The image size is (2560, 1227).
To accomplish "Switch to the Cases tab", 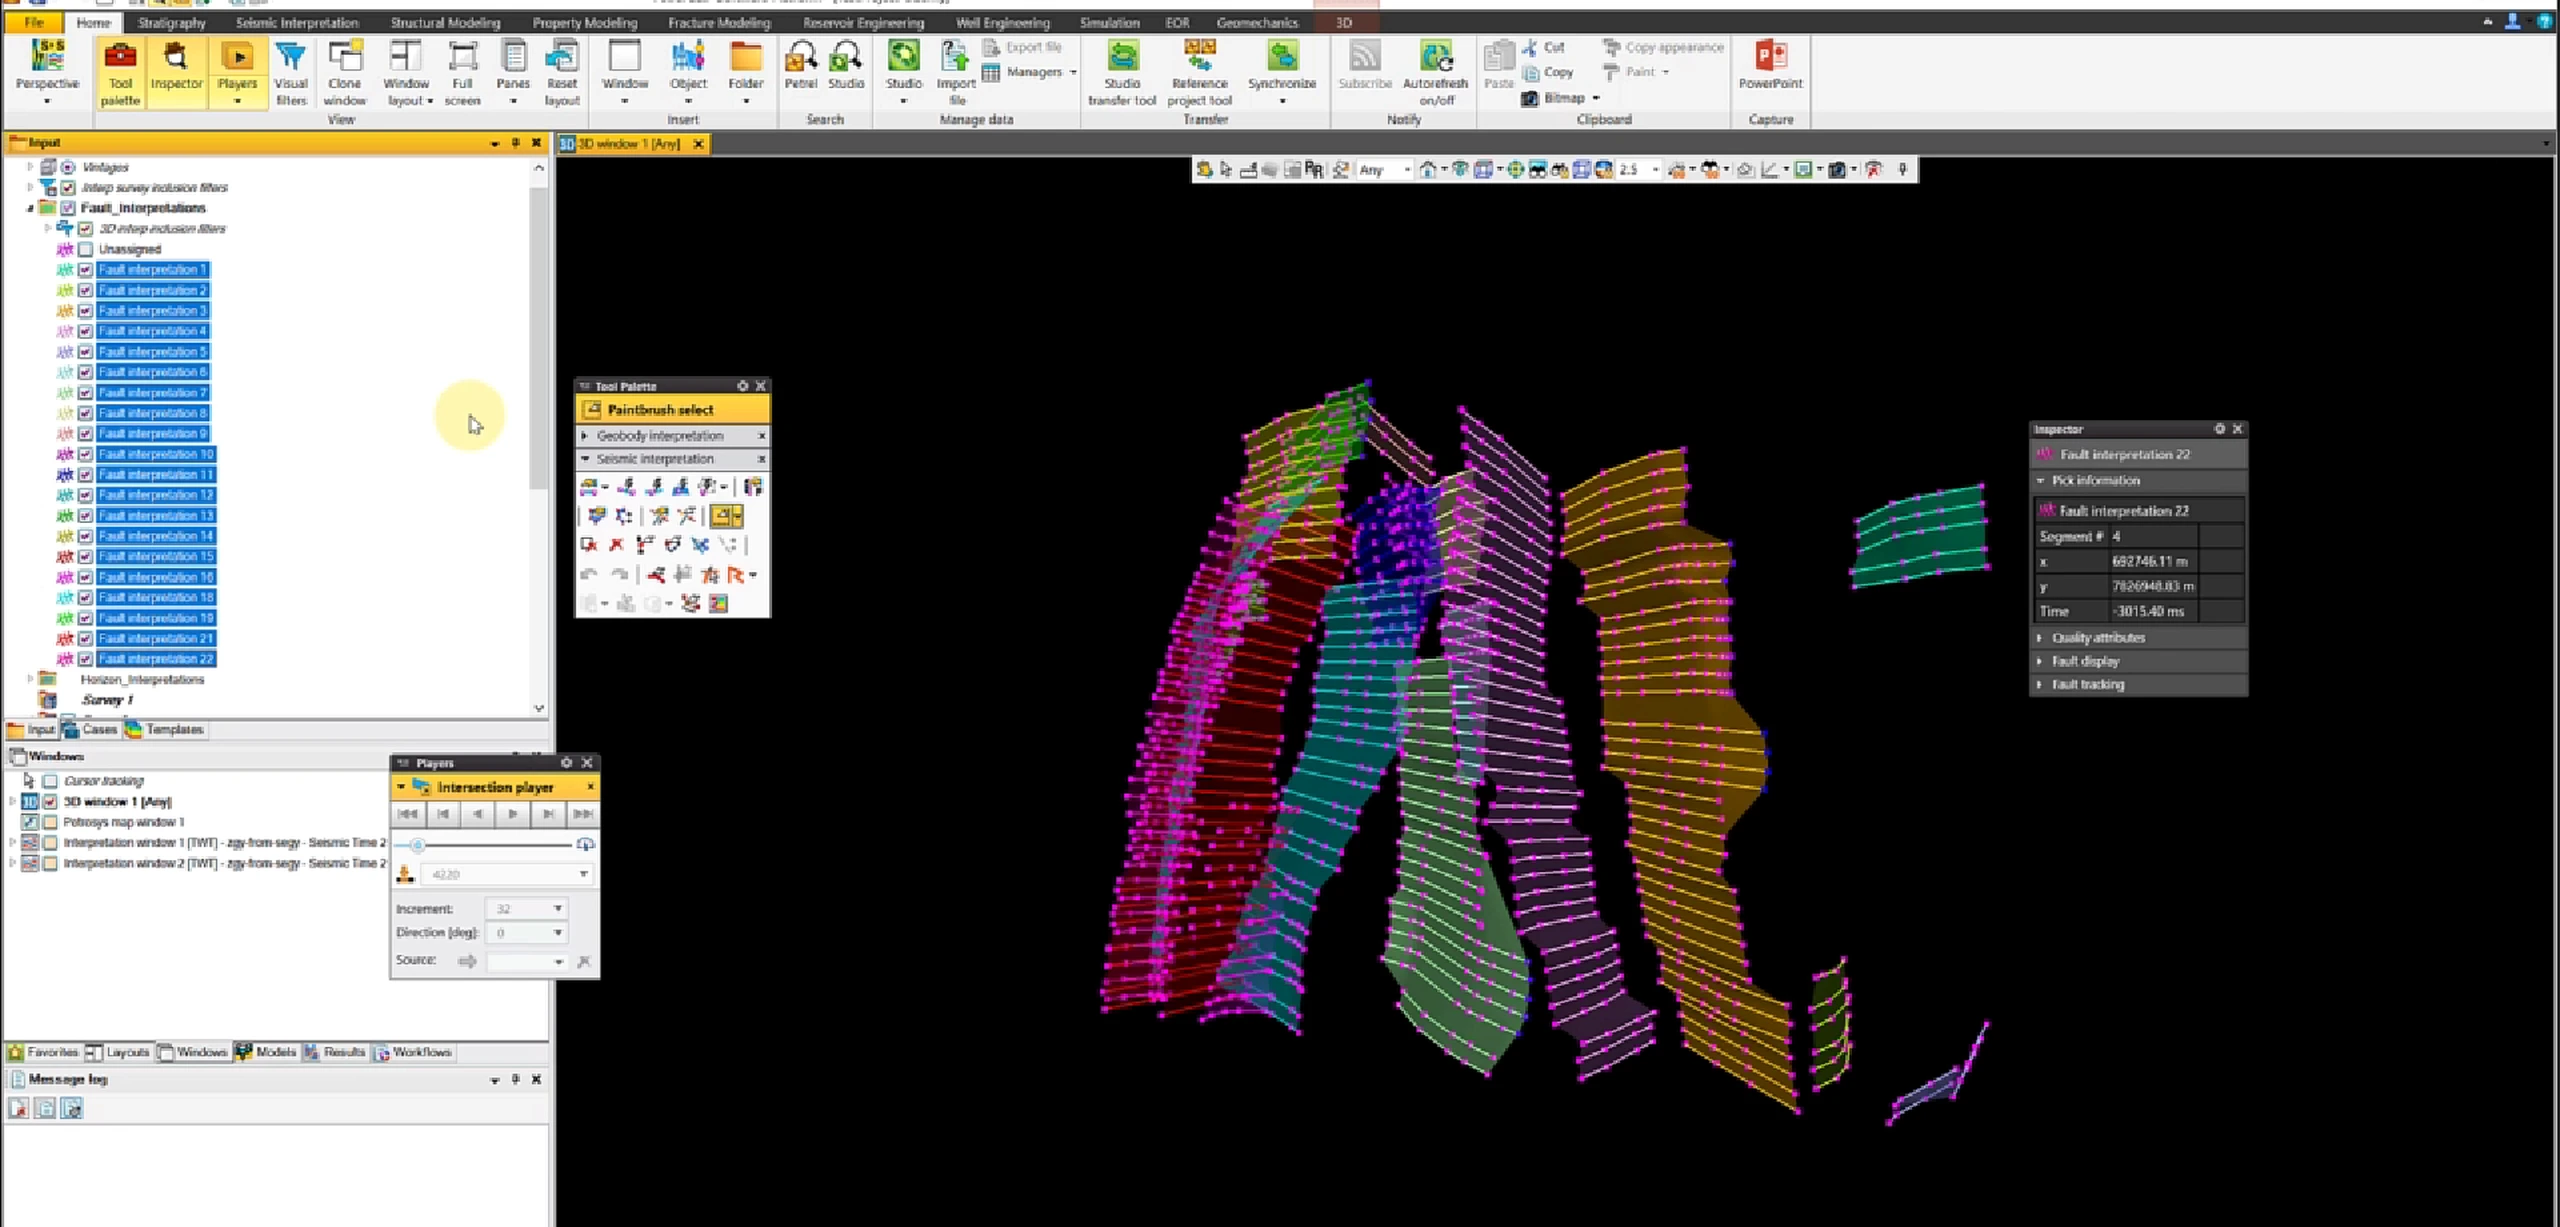I will (91, 729).
